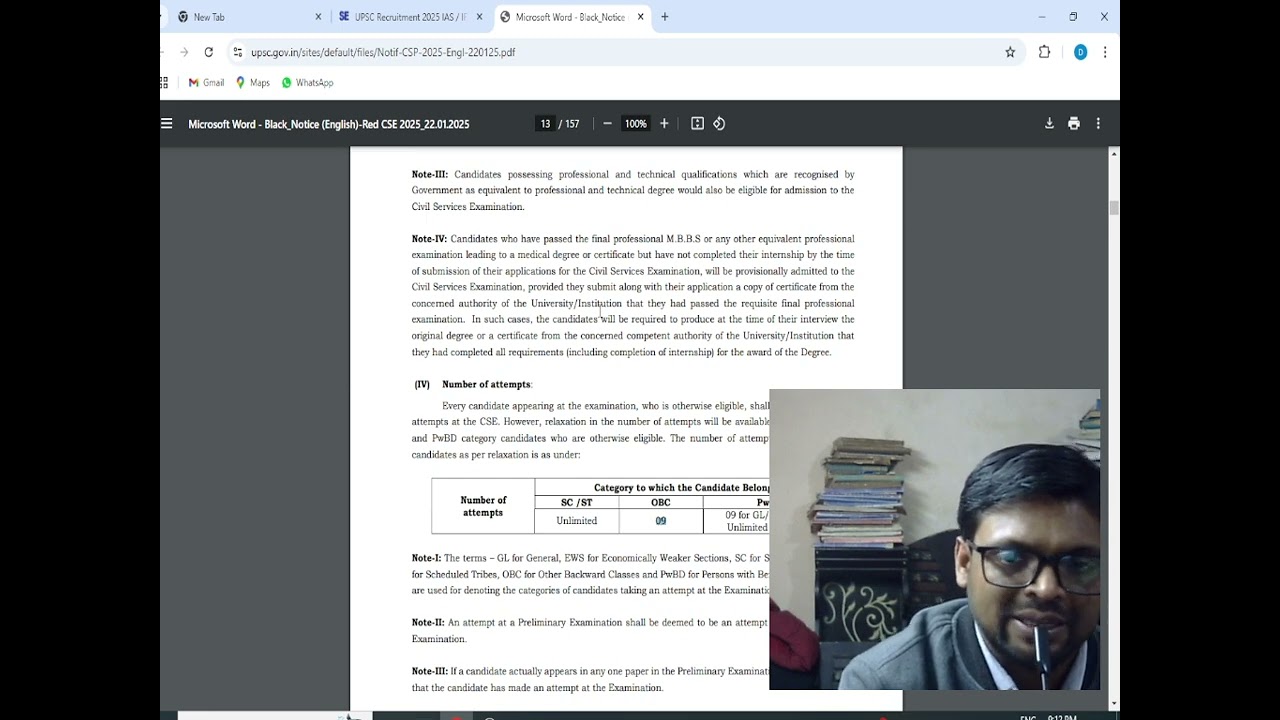Screen dimensions: 1280x720
Task: Click the 'SC /ST' table header
Action: click(x=577, y=502)
